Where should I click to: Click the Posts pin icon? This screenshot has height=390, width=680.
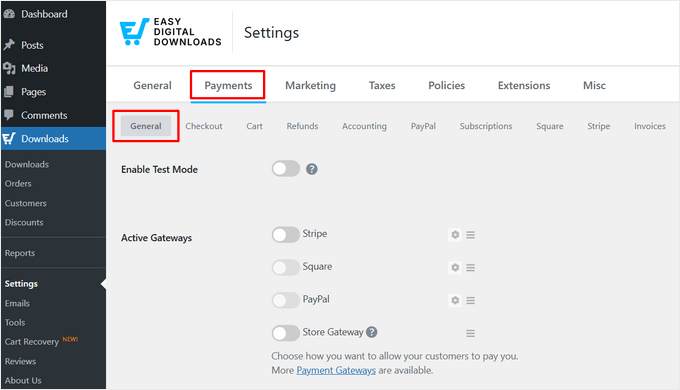tap(9, 45)
